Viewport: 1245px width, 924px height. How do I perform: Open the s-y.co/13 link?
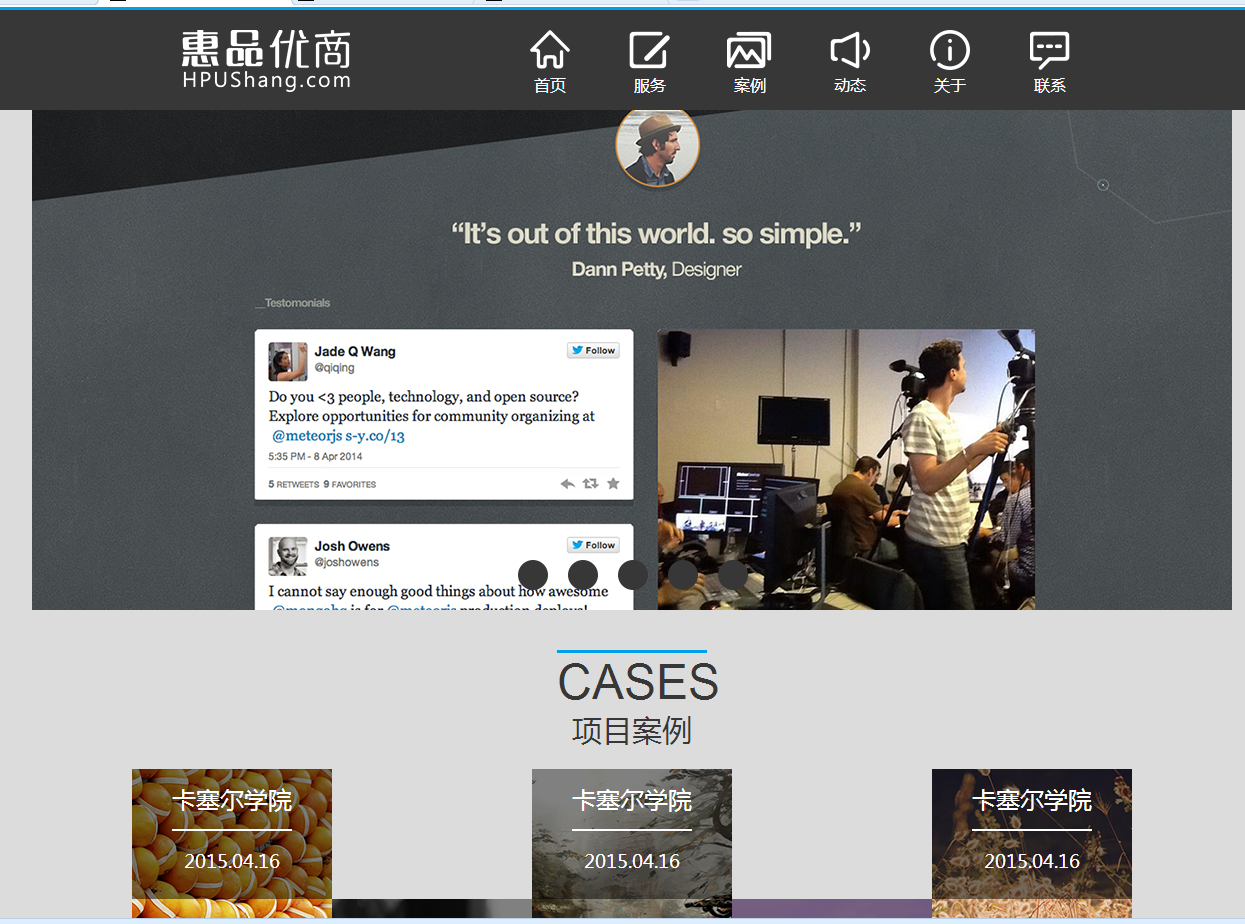click(375, 436)
